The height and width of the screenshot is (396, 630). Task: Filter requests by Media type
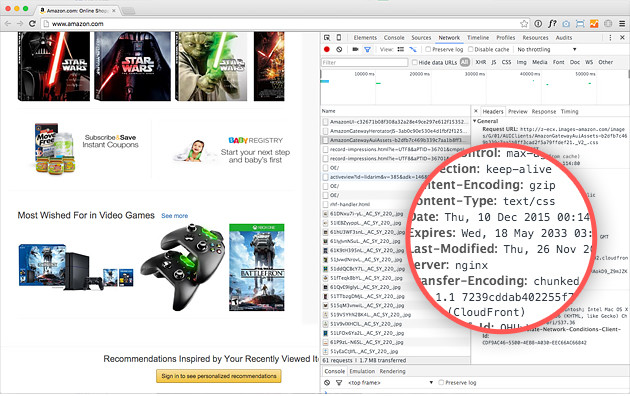point(540,62)
